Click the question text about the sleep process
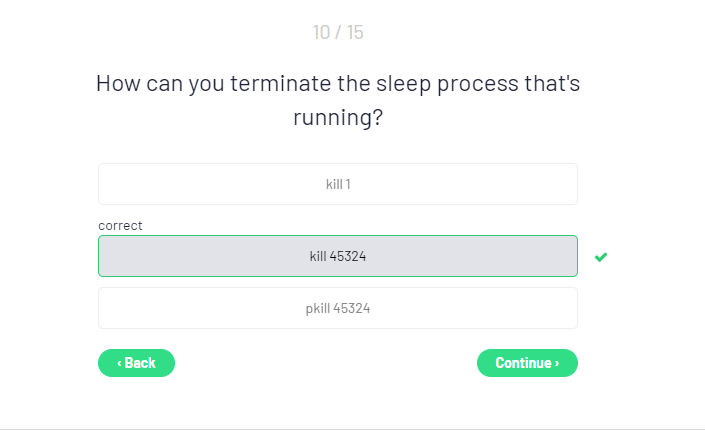The image size is (705, 433). (338, 100)
